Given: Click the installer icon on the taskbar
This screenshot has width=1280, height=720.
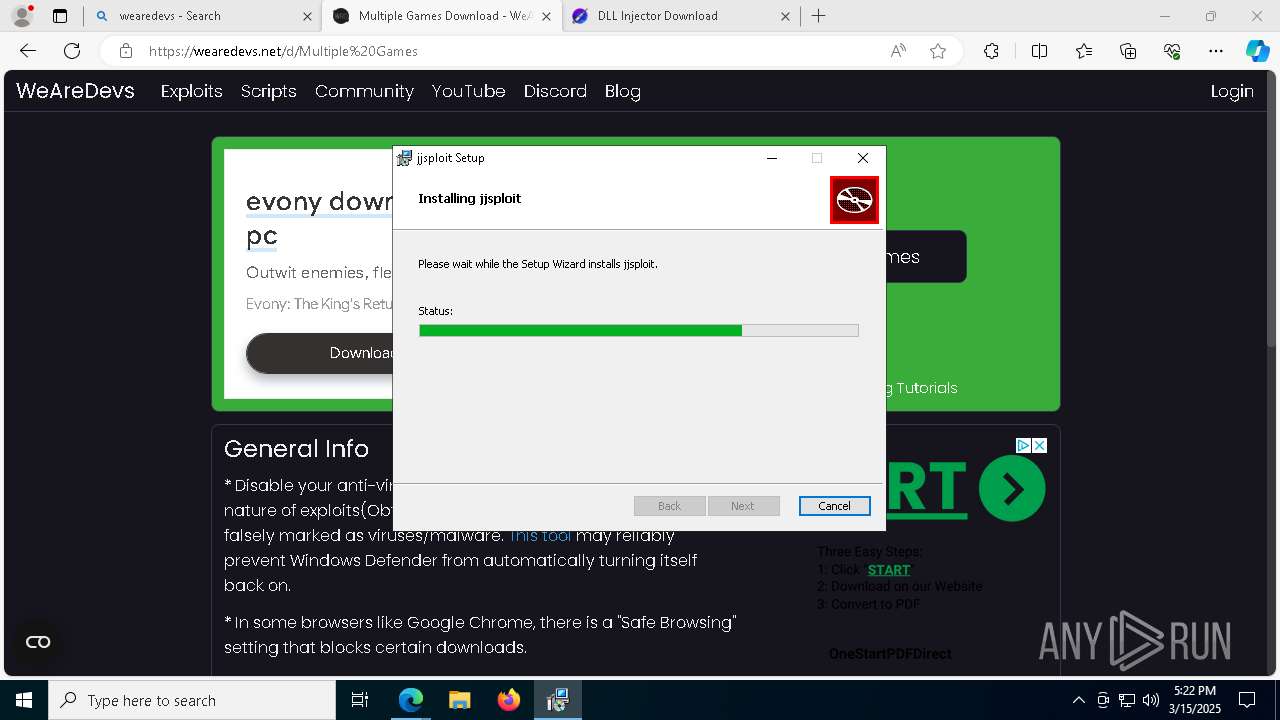Looking at the screenshot, I should (x=557, y=700).
